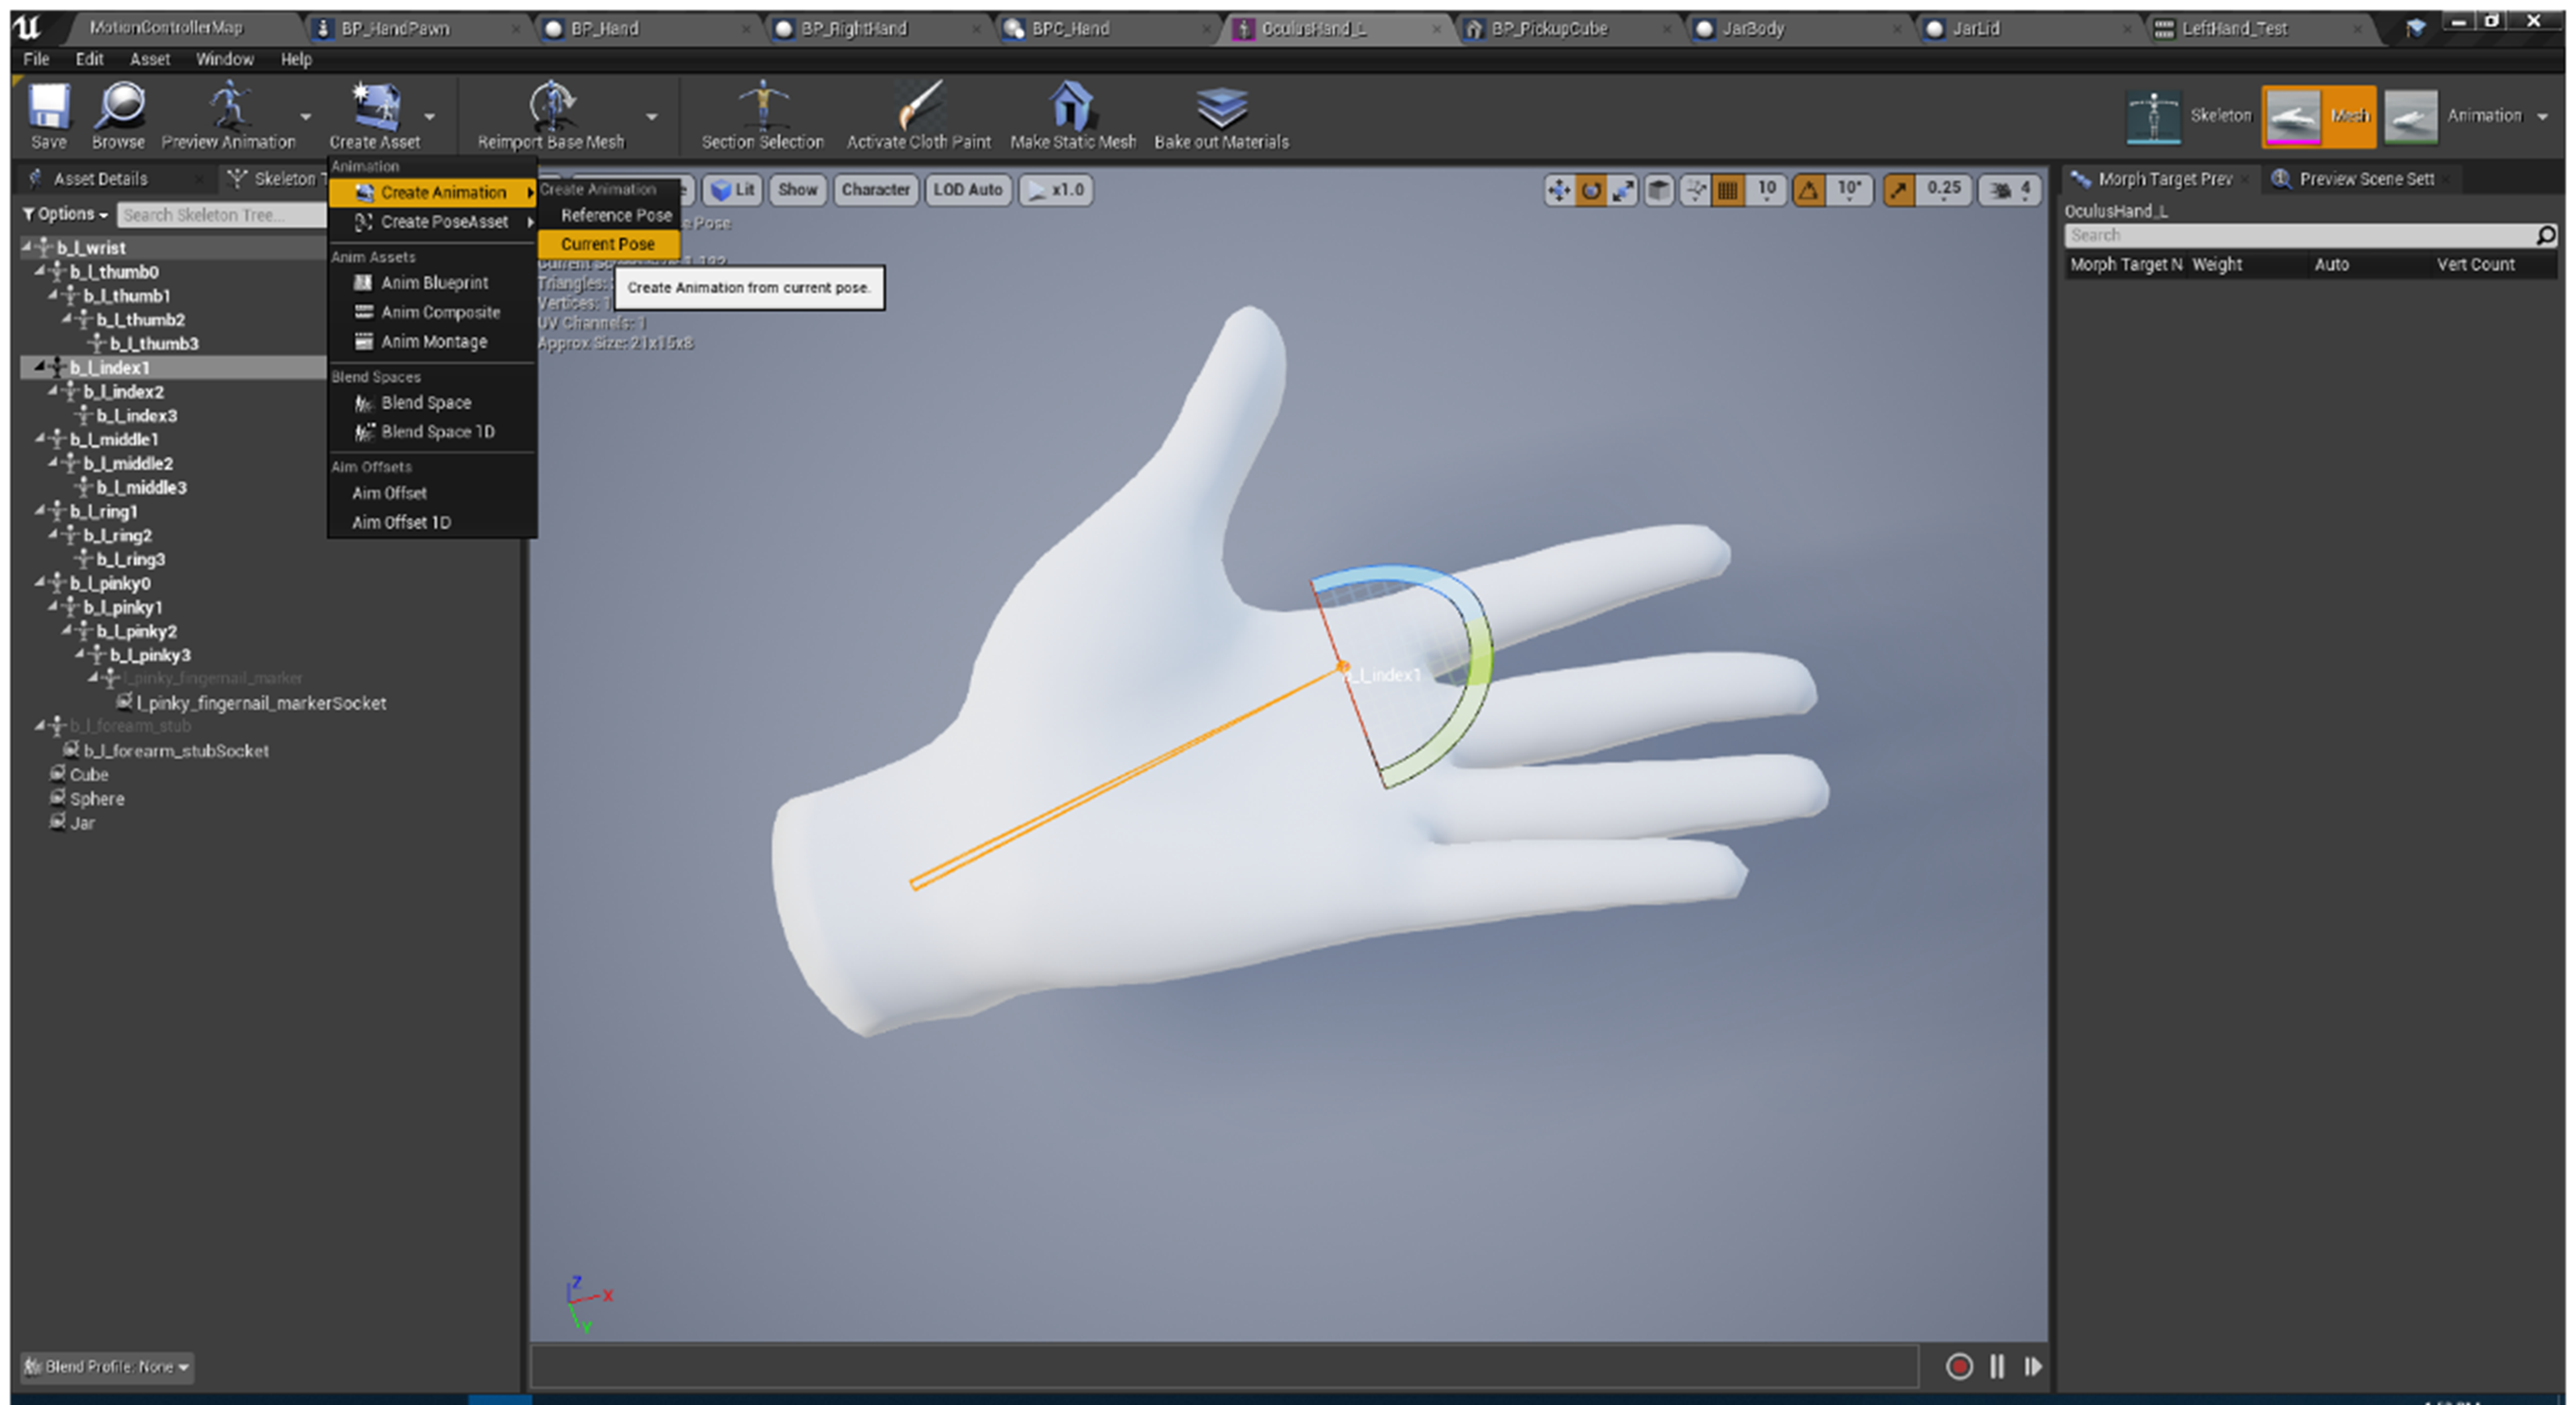Click the Unreal Engine logo
This screenshot has width=2576, height=1405.
point(27,27)
